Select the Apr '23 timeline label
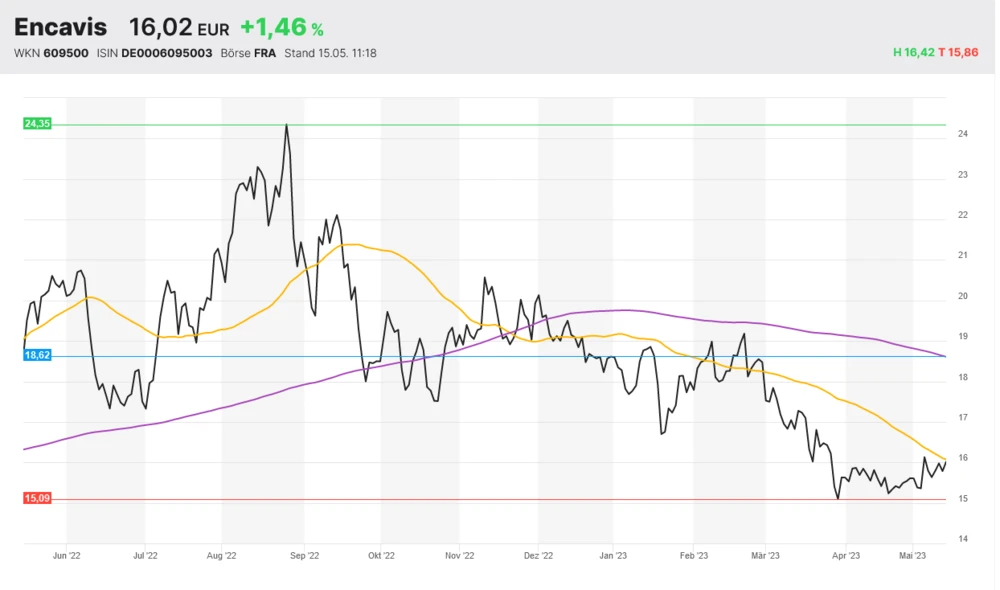 click(846, 554)
